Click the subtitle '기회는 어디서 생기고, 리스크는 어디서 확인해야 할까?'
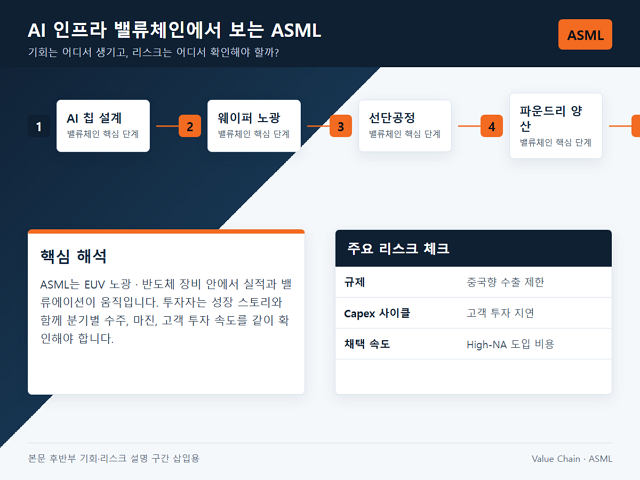The image size is (640, 480). tap(153, 52)
